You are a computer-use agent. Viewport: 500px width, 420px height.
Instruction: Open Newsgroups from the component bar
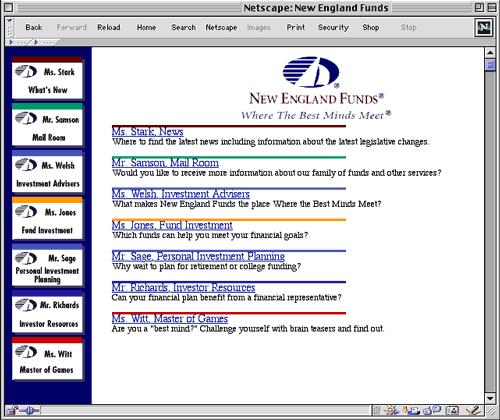pos(432,410)
